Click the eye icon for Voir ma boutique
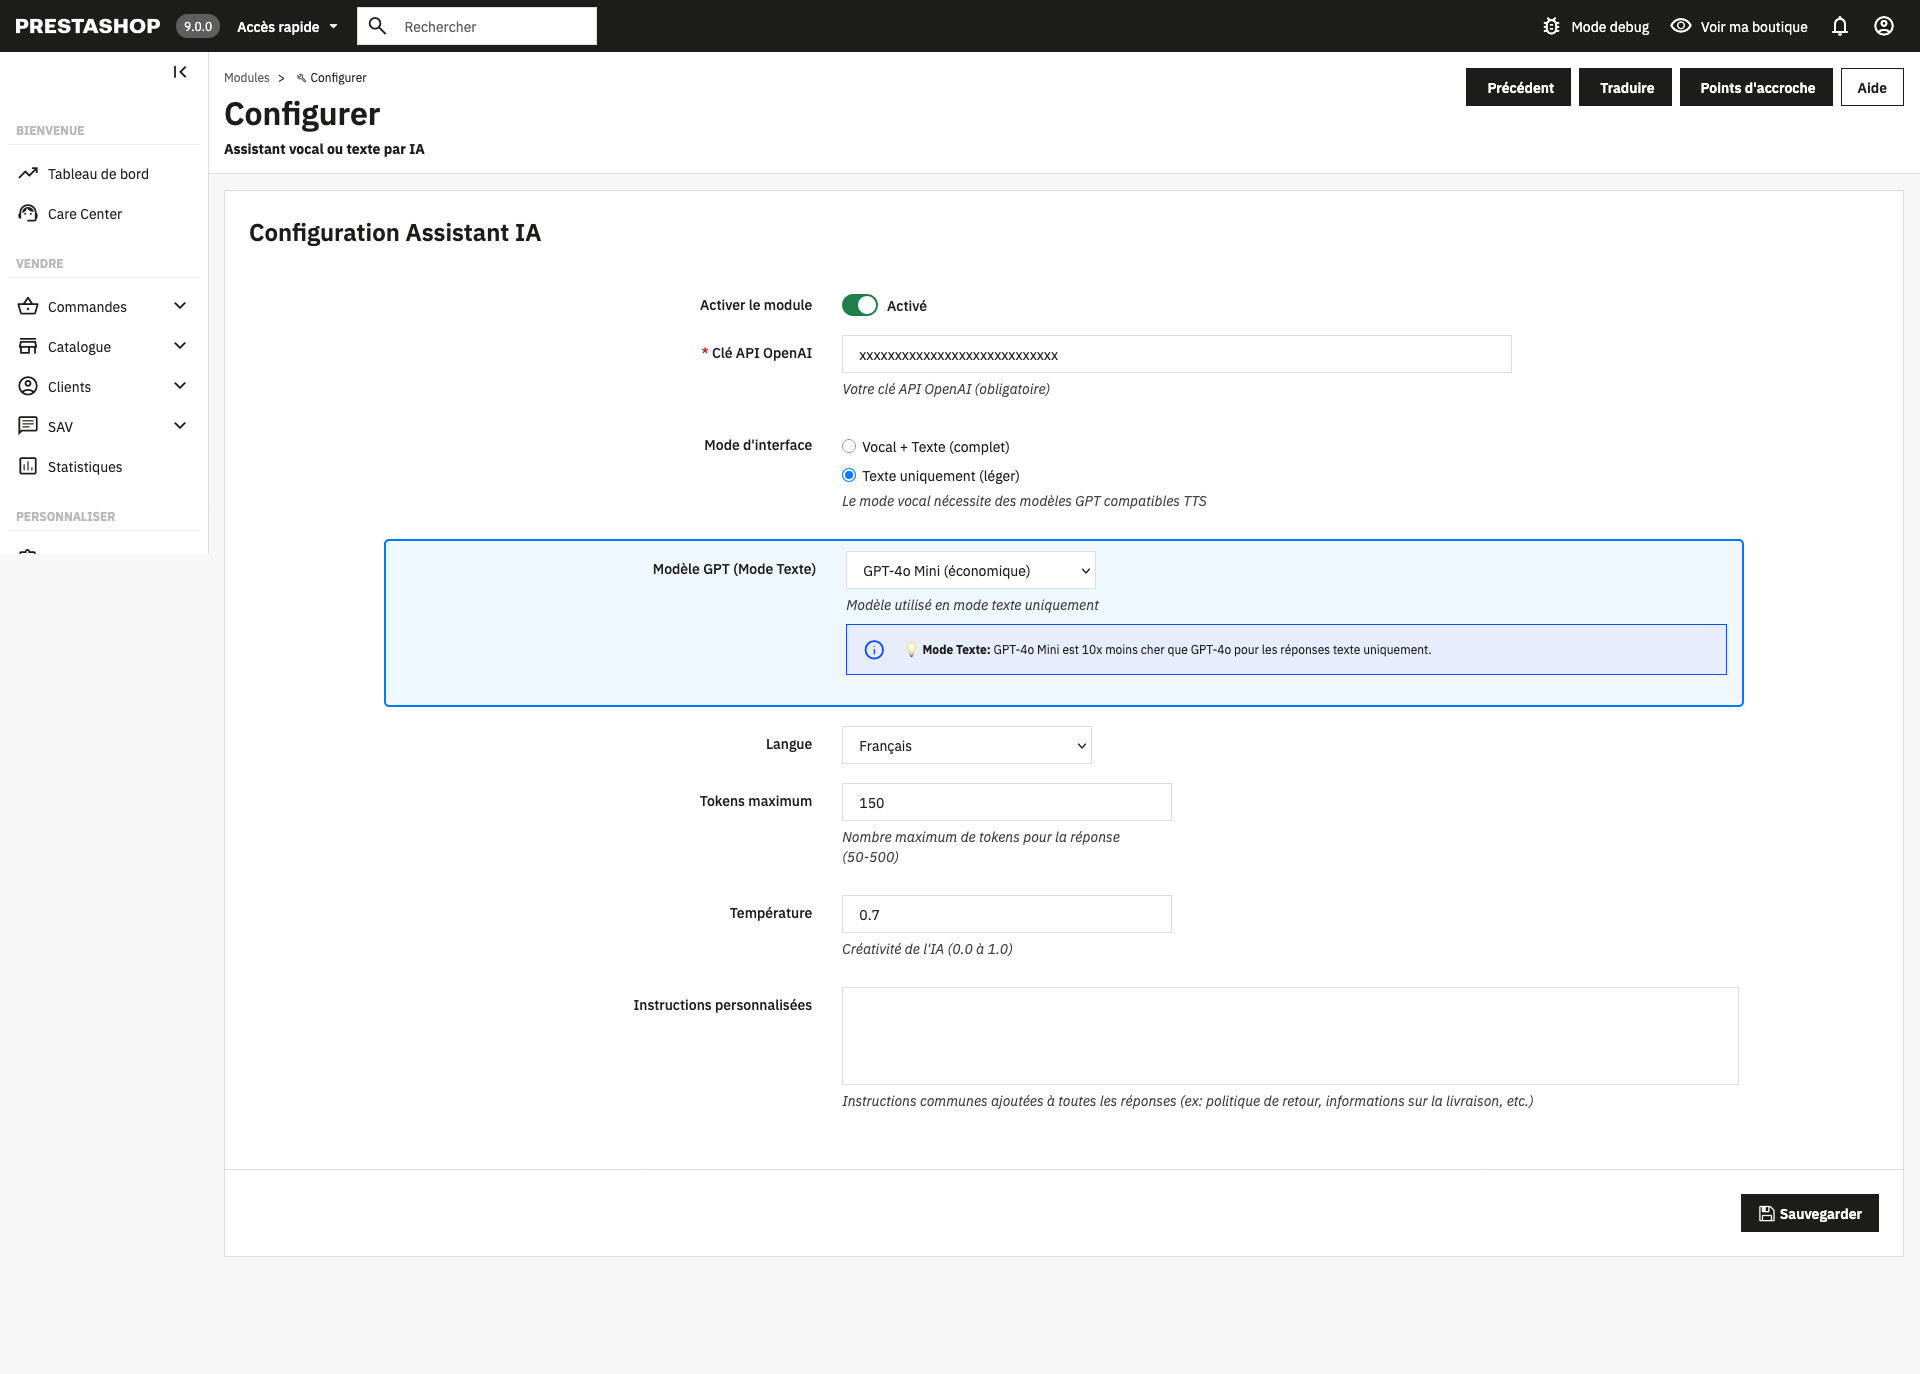Screen dimensions: 1920x1374 tap(1681, 26)
